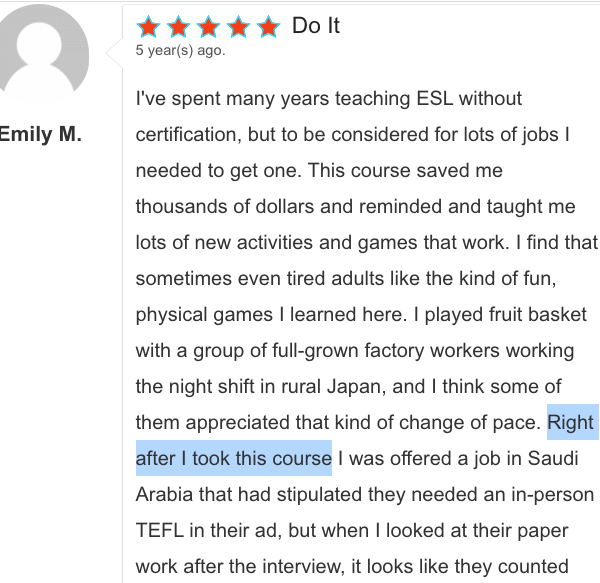600x583 pixels.
Task: Click the reviewer name Emily M.
Action: pos(40,134)
